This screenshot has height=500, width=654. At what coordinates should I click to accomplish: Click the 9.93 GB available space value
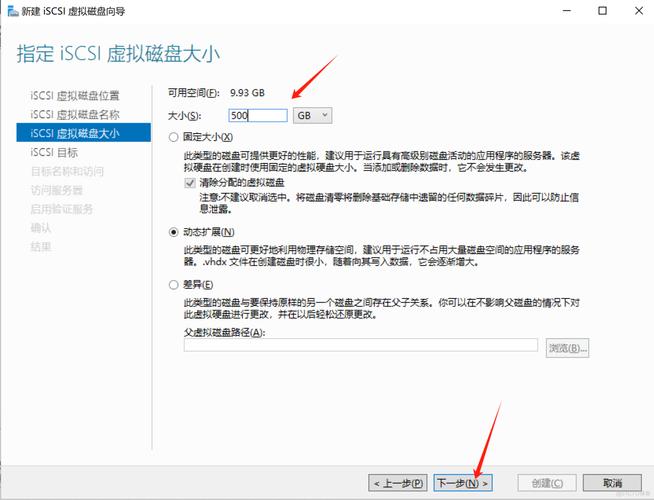pyautogui.click(x=247, y=93)
